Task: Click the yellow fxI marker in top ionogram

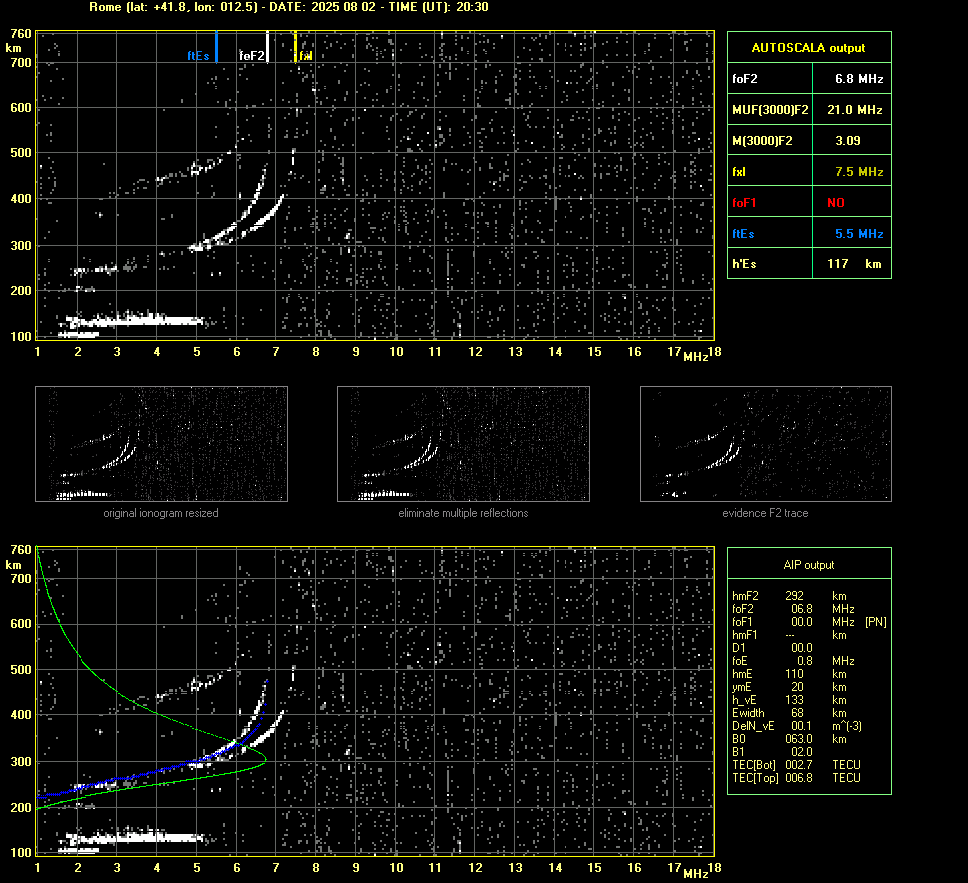Action: (x=295, y=47)
